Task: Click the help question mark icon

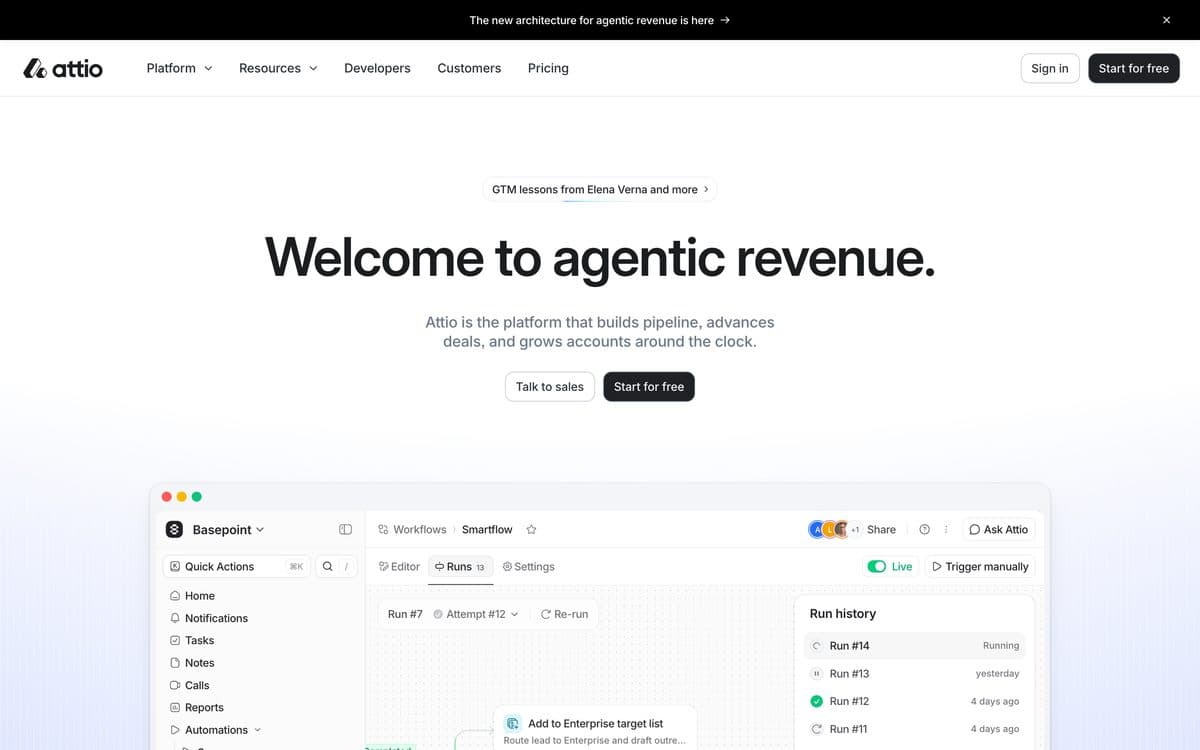Action: (x=924, y=530)
